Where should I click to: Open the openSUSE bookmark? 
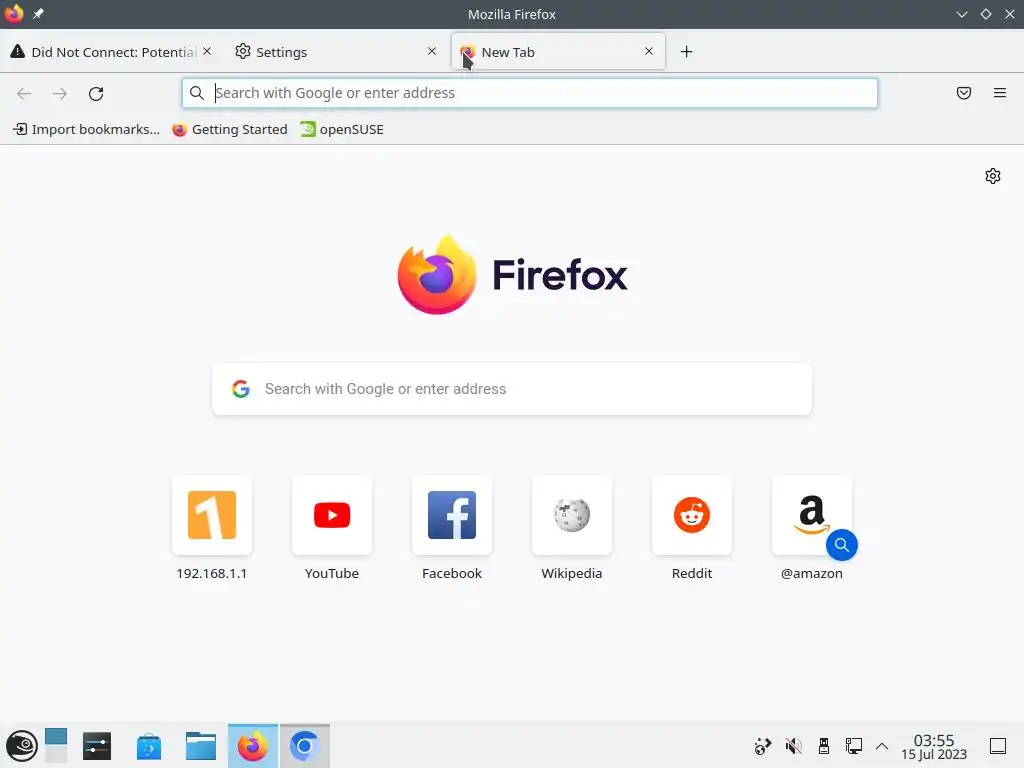342,129
